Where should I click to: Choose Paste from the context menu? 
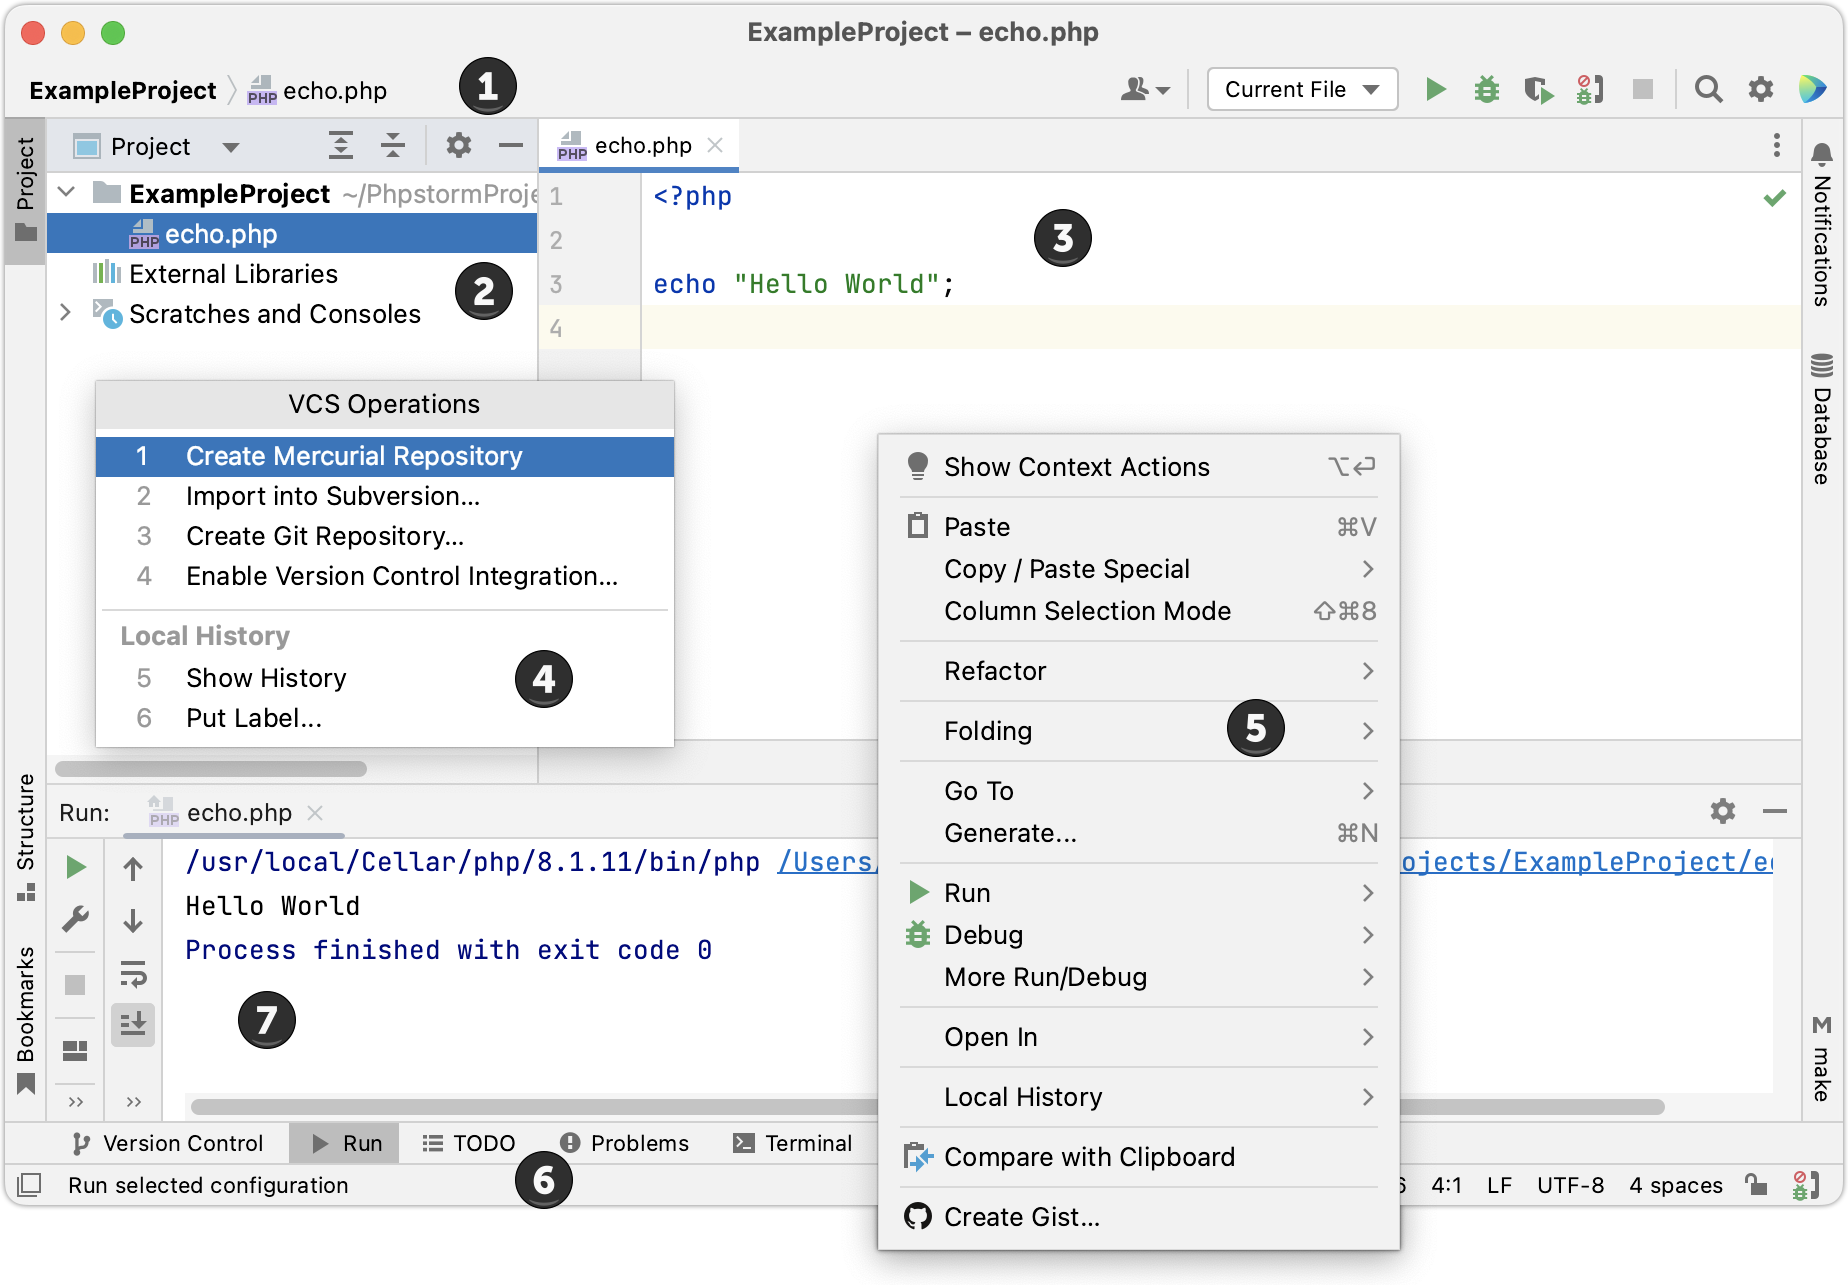tap(1138, 527)
